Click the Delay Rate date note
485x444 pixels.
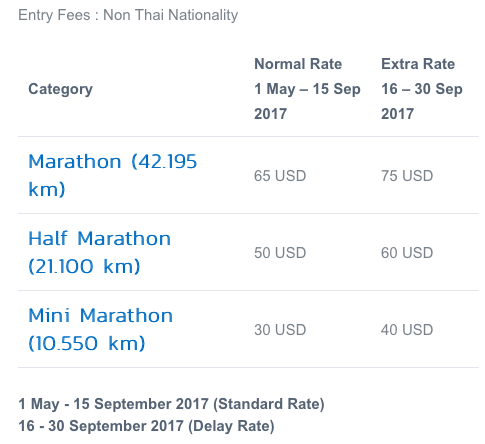click(146, 426)
